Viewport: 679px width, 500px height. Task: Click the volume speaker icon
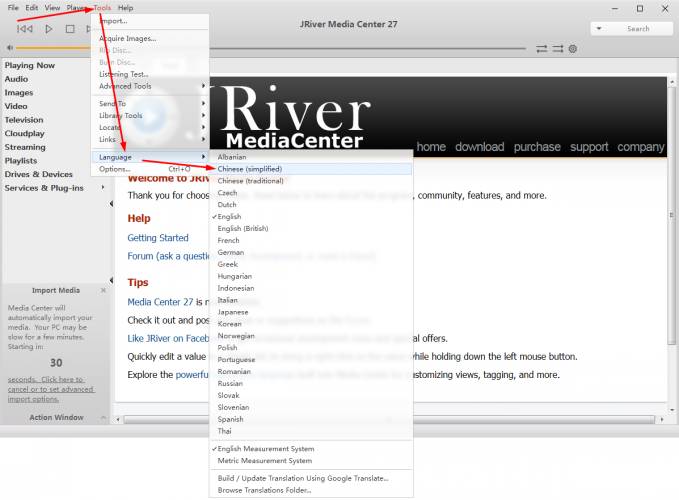pos(9,48)
